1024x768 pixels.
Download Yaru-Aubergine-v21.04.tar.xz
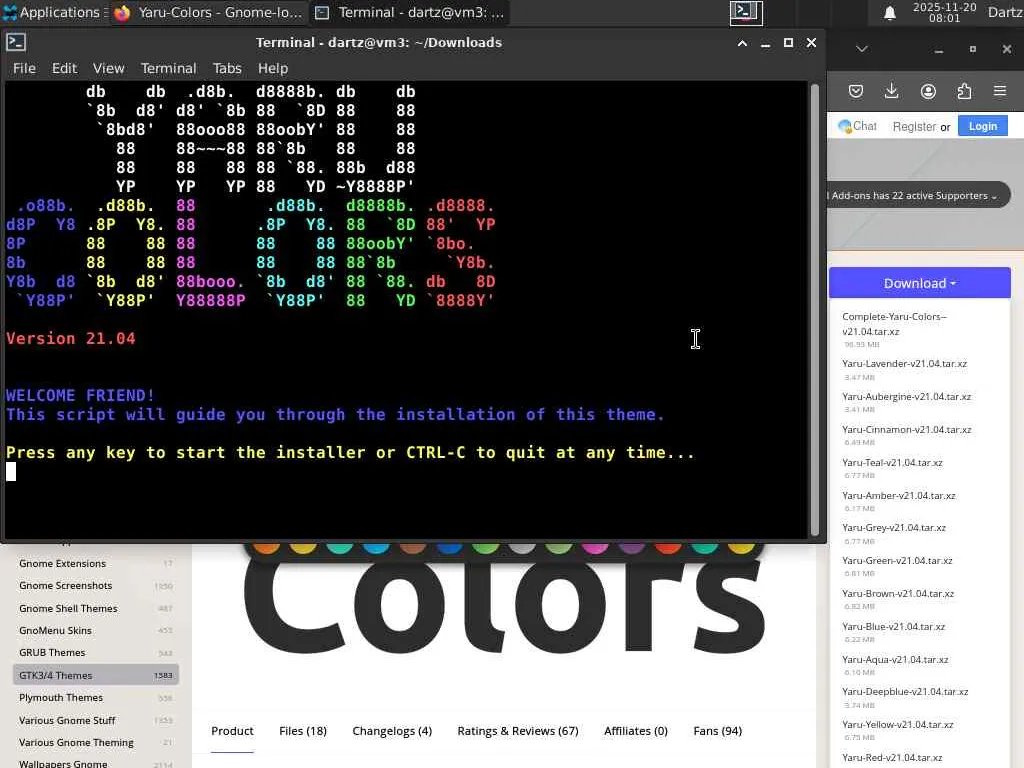pyautogui.click(x=906, y=396)
